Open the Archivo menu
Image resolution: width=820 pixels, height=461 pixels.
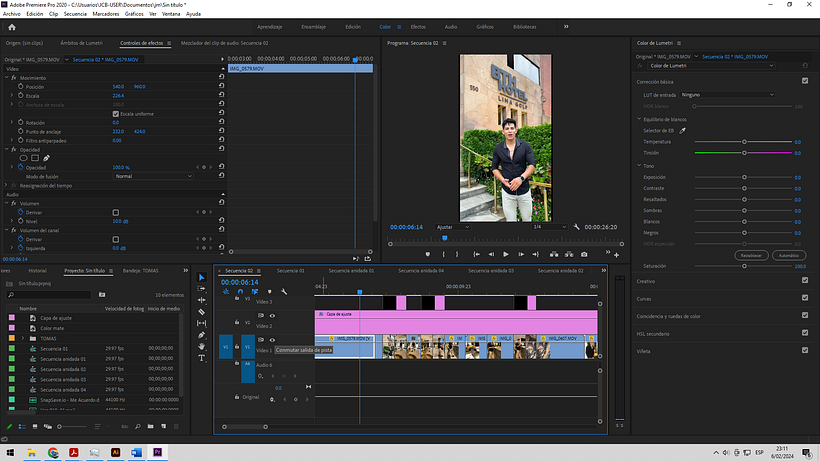12,14
